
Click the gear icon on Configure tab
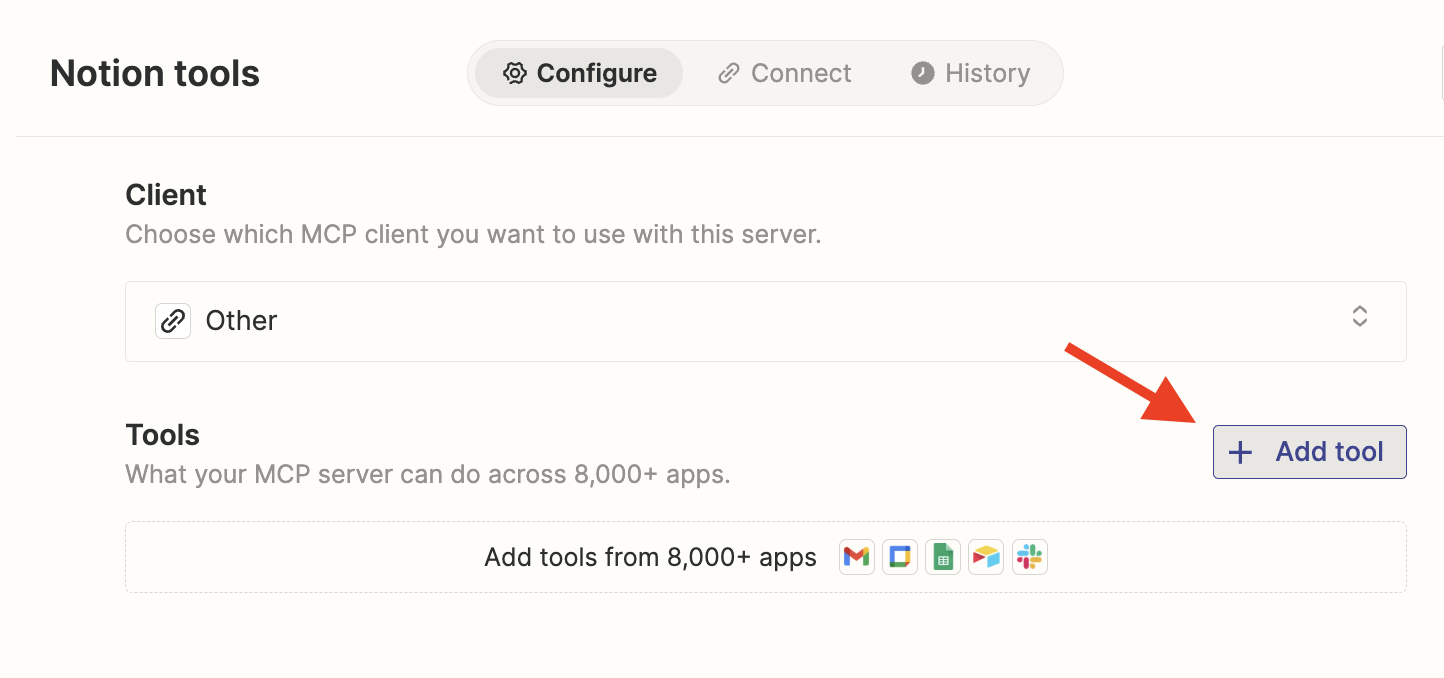coord(515,73)
